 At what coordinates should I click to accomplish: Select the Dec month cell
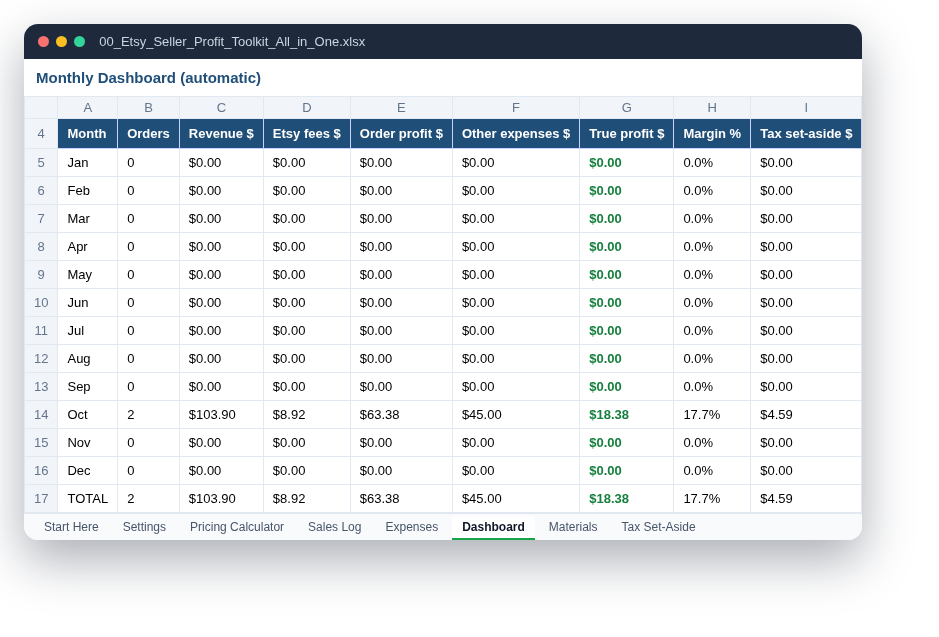(87, 471)
